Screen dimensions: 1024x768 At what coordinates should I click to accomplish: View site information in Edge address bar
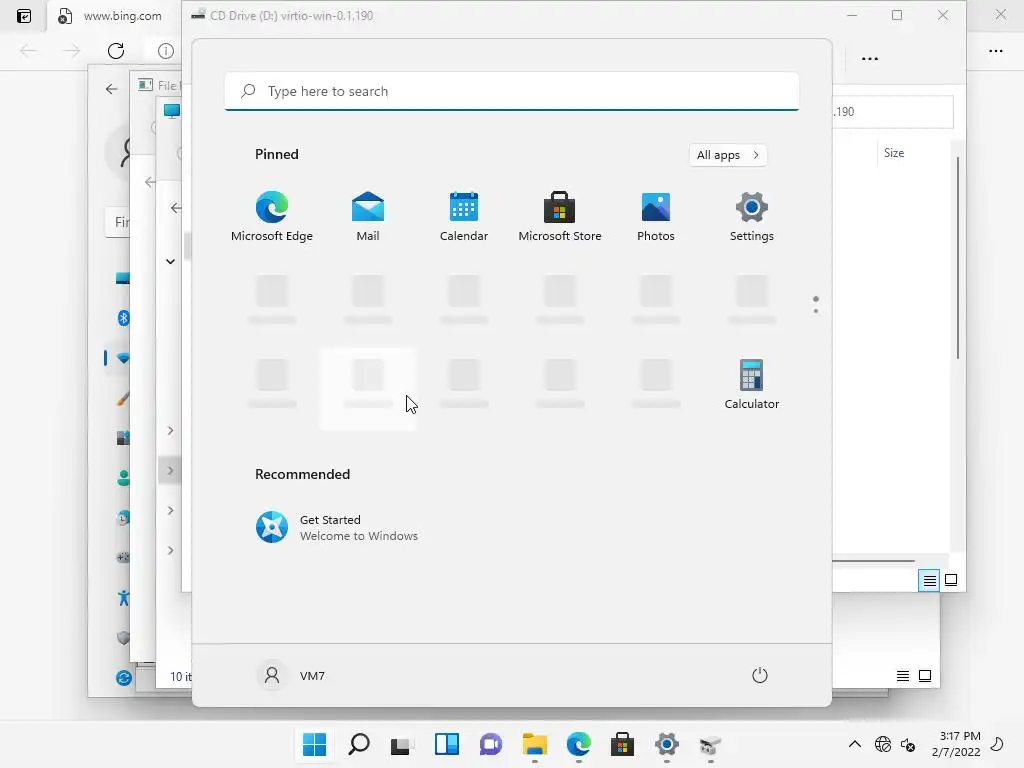166,51
